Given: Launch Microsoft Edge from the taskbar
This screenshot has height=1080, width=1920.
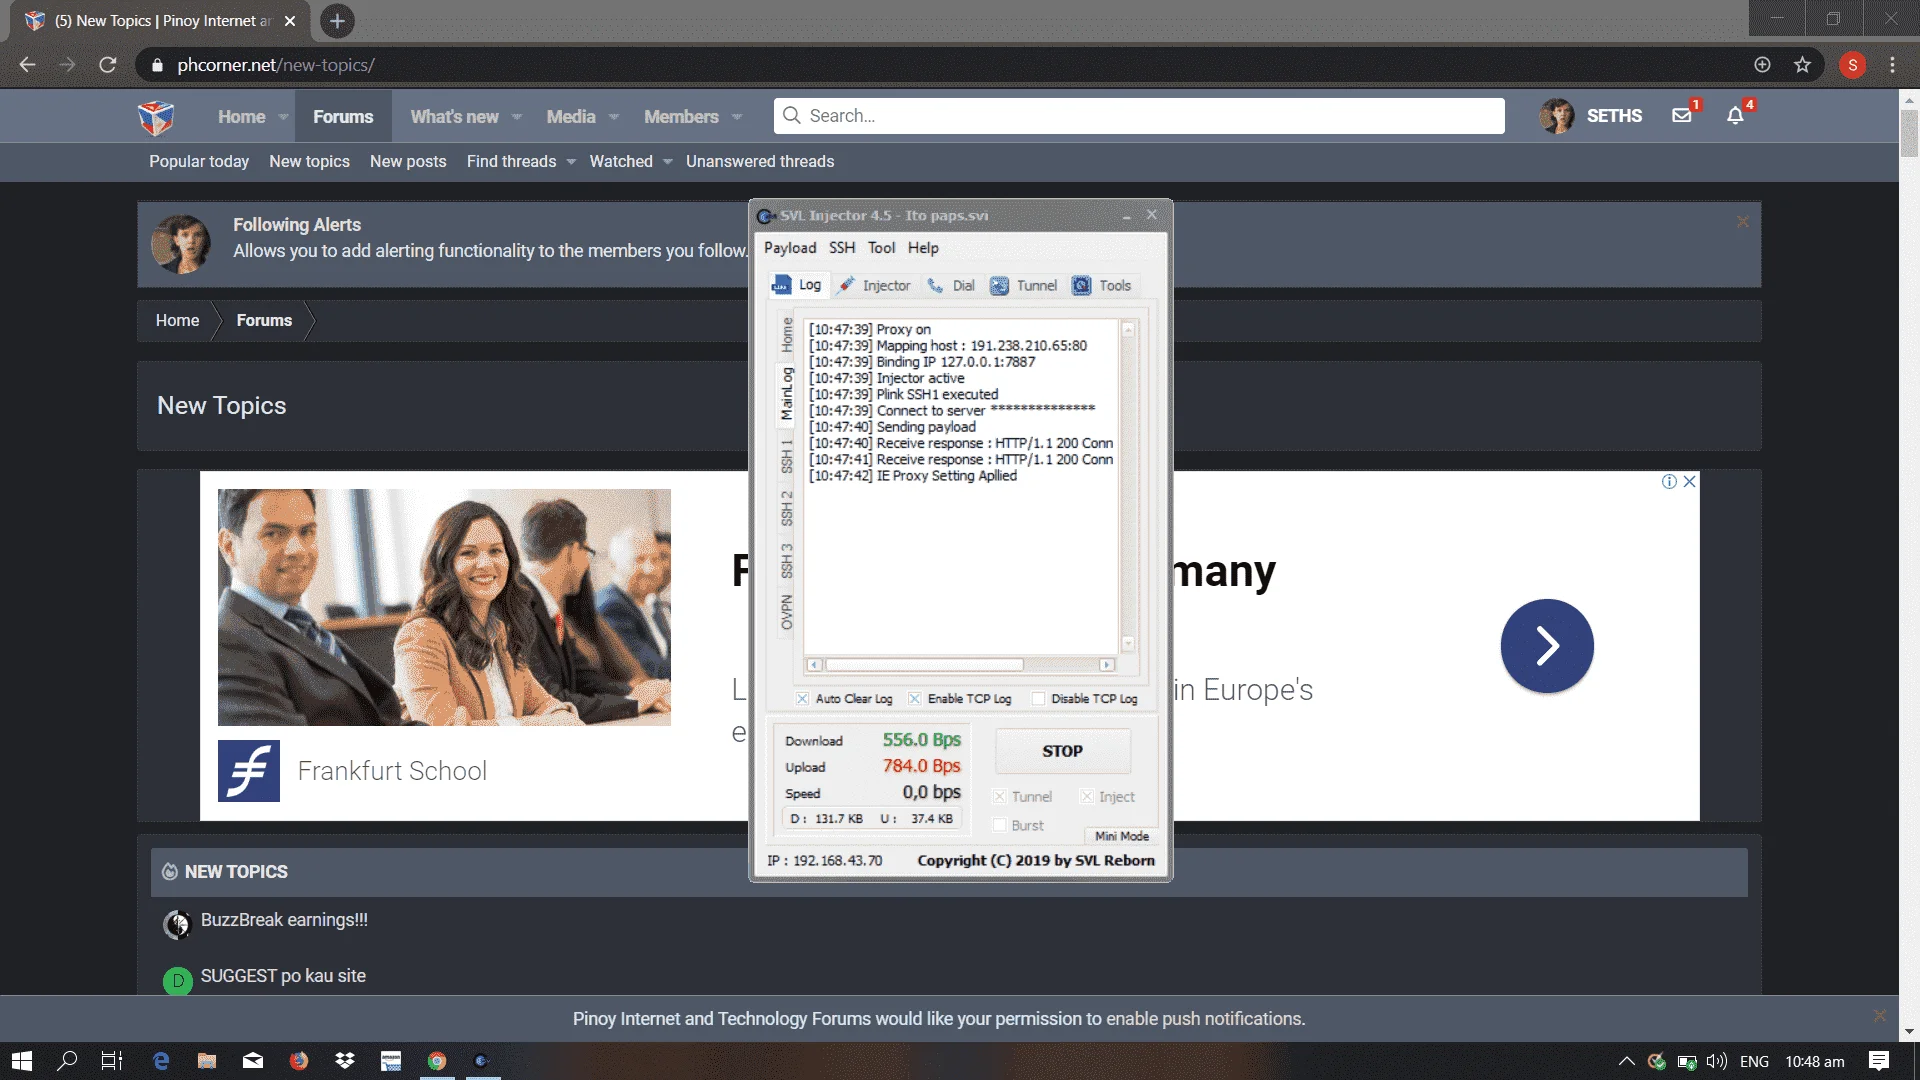Looking at the screenshot, I should [161, 1061].
